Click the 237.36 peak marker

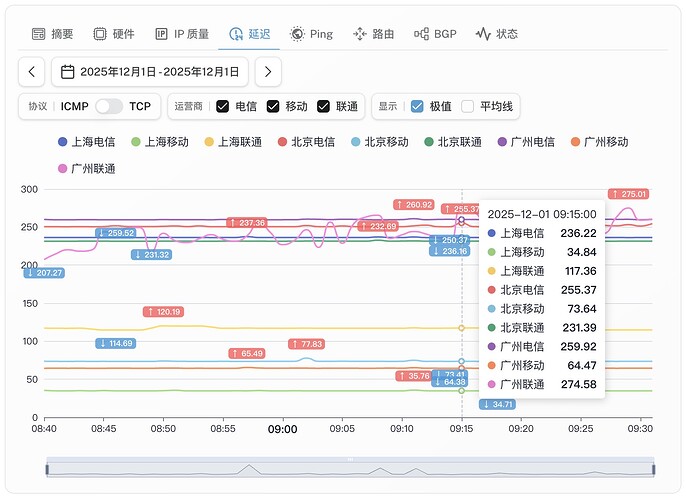247,223
